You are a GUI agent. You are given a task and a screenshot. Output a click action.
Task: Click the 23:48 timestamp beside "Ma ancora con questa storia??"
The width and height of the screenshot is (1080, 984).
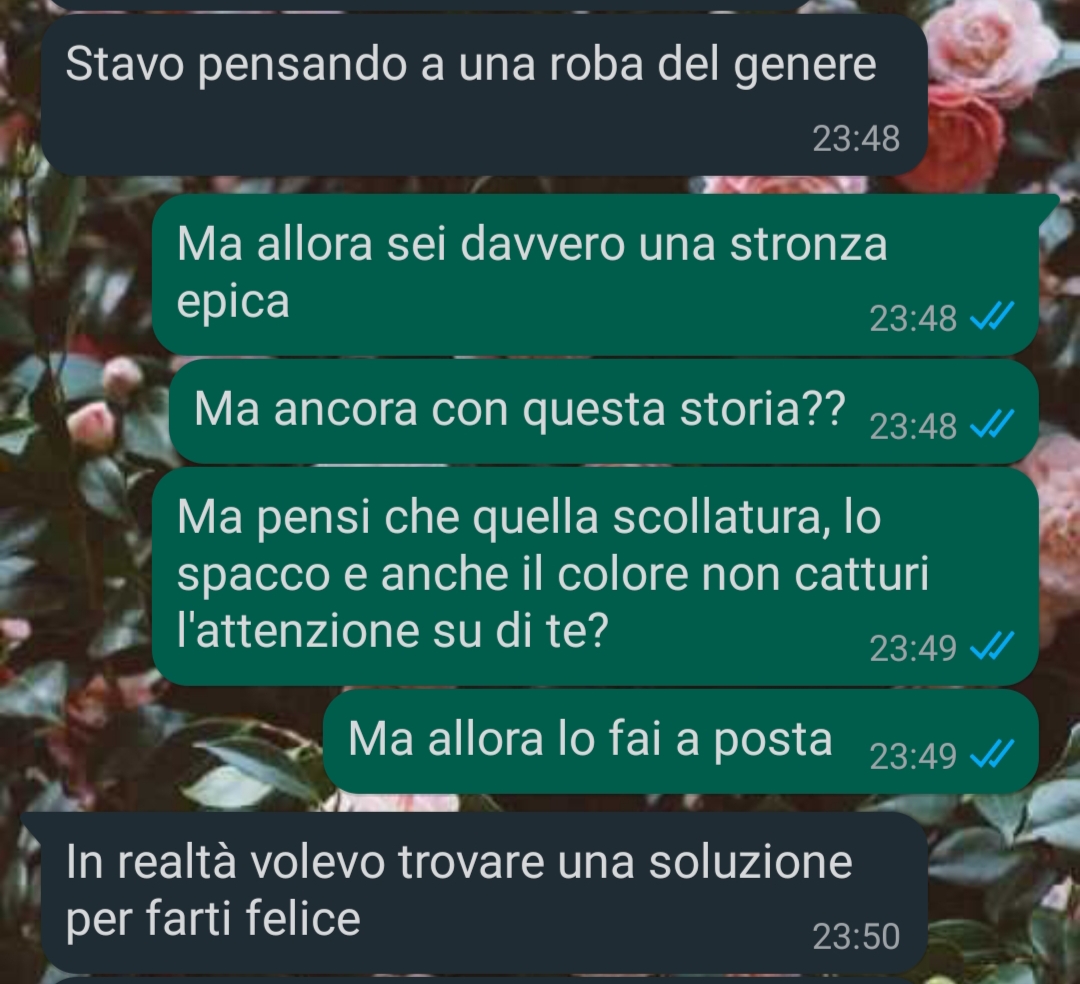(x=913, y=426)
